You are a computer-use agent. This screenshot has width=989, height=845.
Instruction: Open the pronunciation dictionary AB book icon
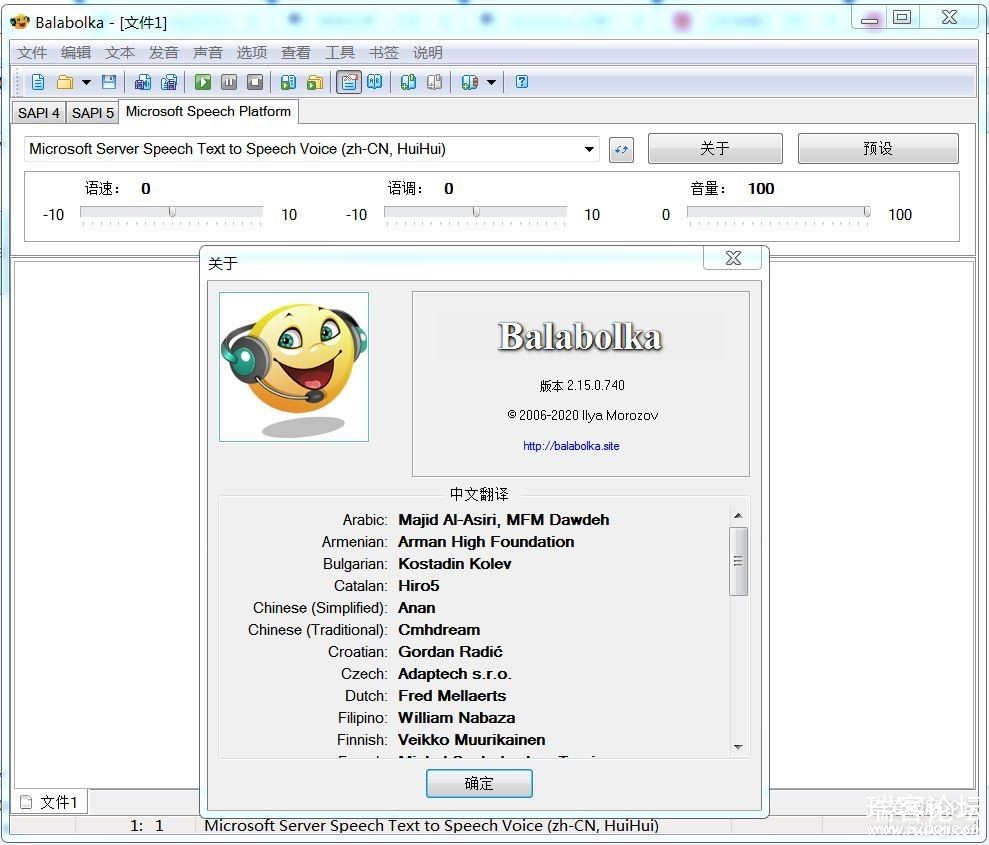pyautogui.click(x=375, y=82)
